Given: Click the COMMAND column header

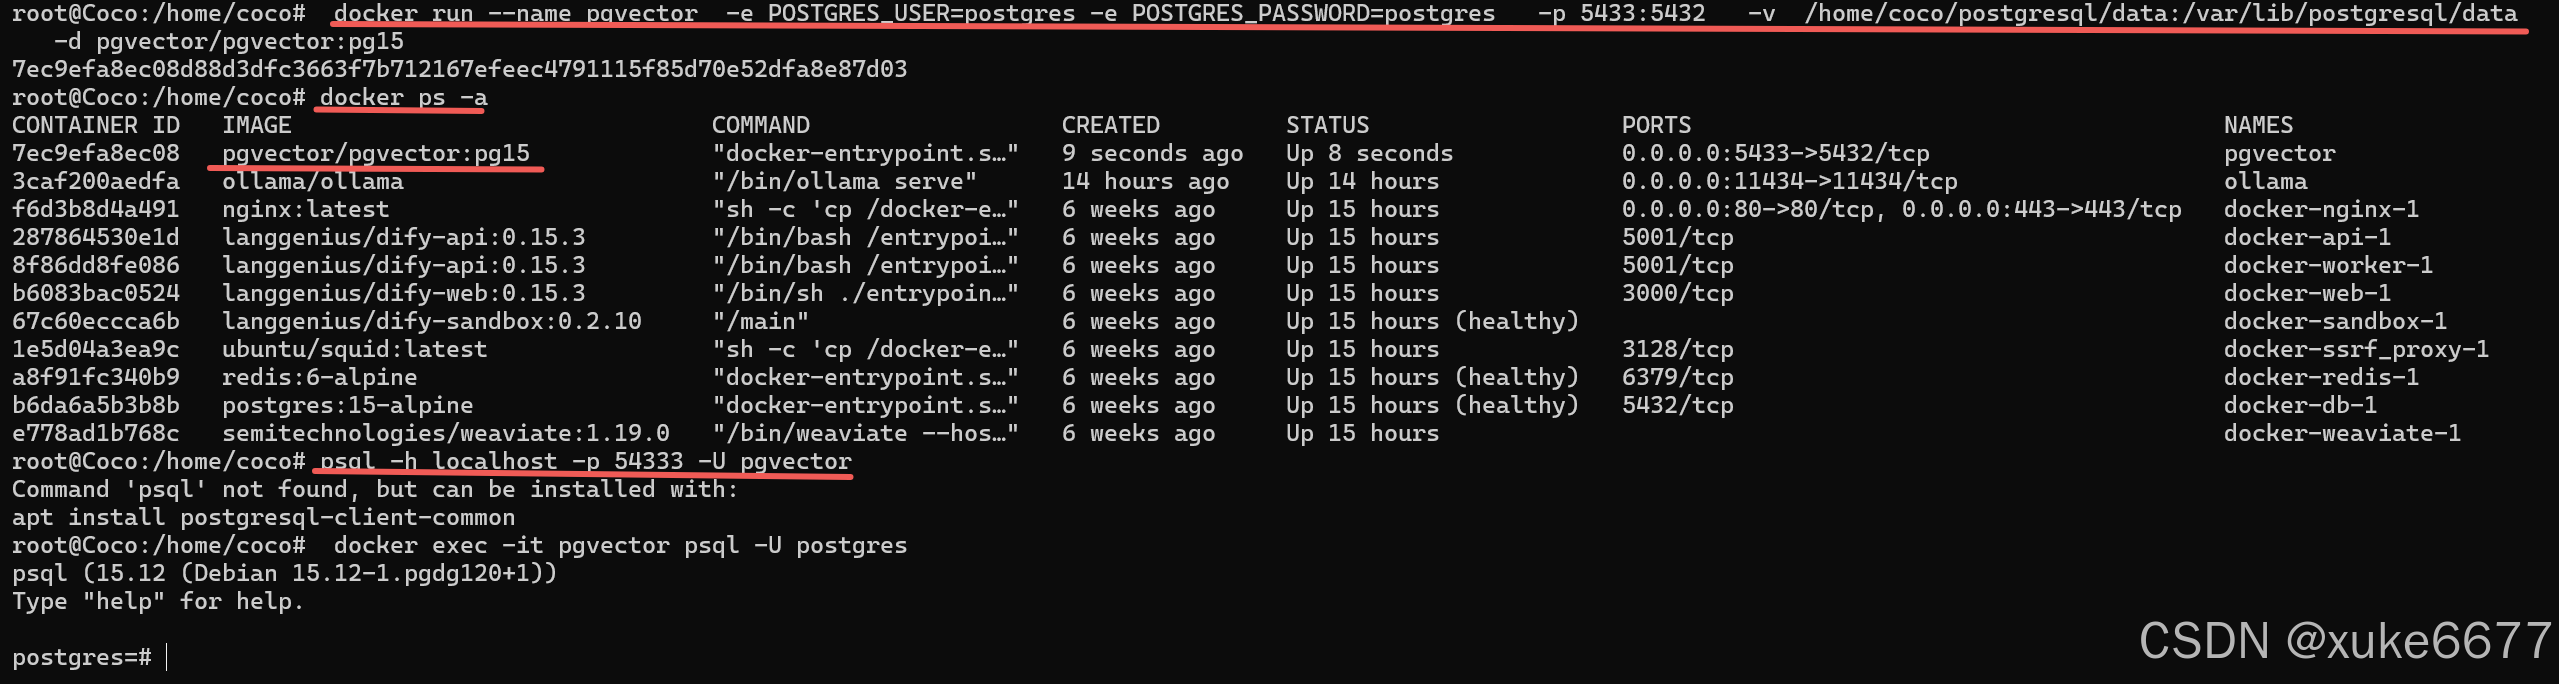Looking at the screenshot, I should (761, 125).
